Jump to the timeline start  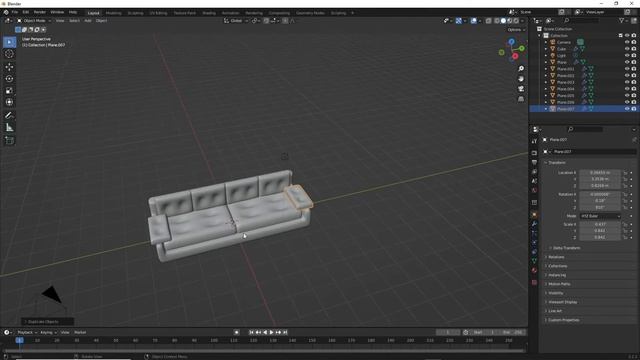click(x=251, y=332)
